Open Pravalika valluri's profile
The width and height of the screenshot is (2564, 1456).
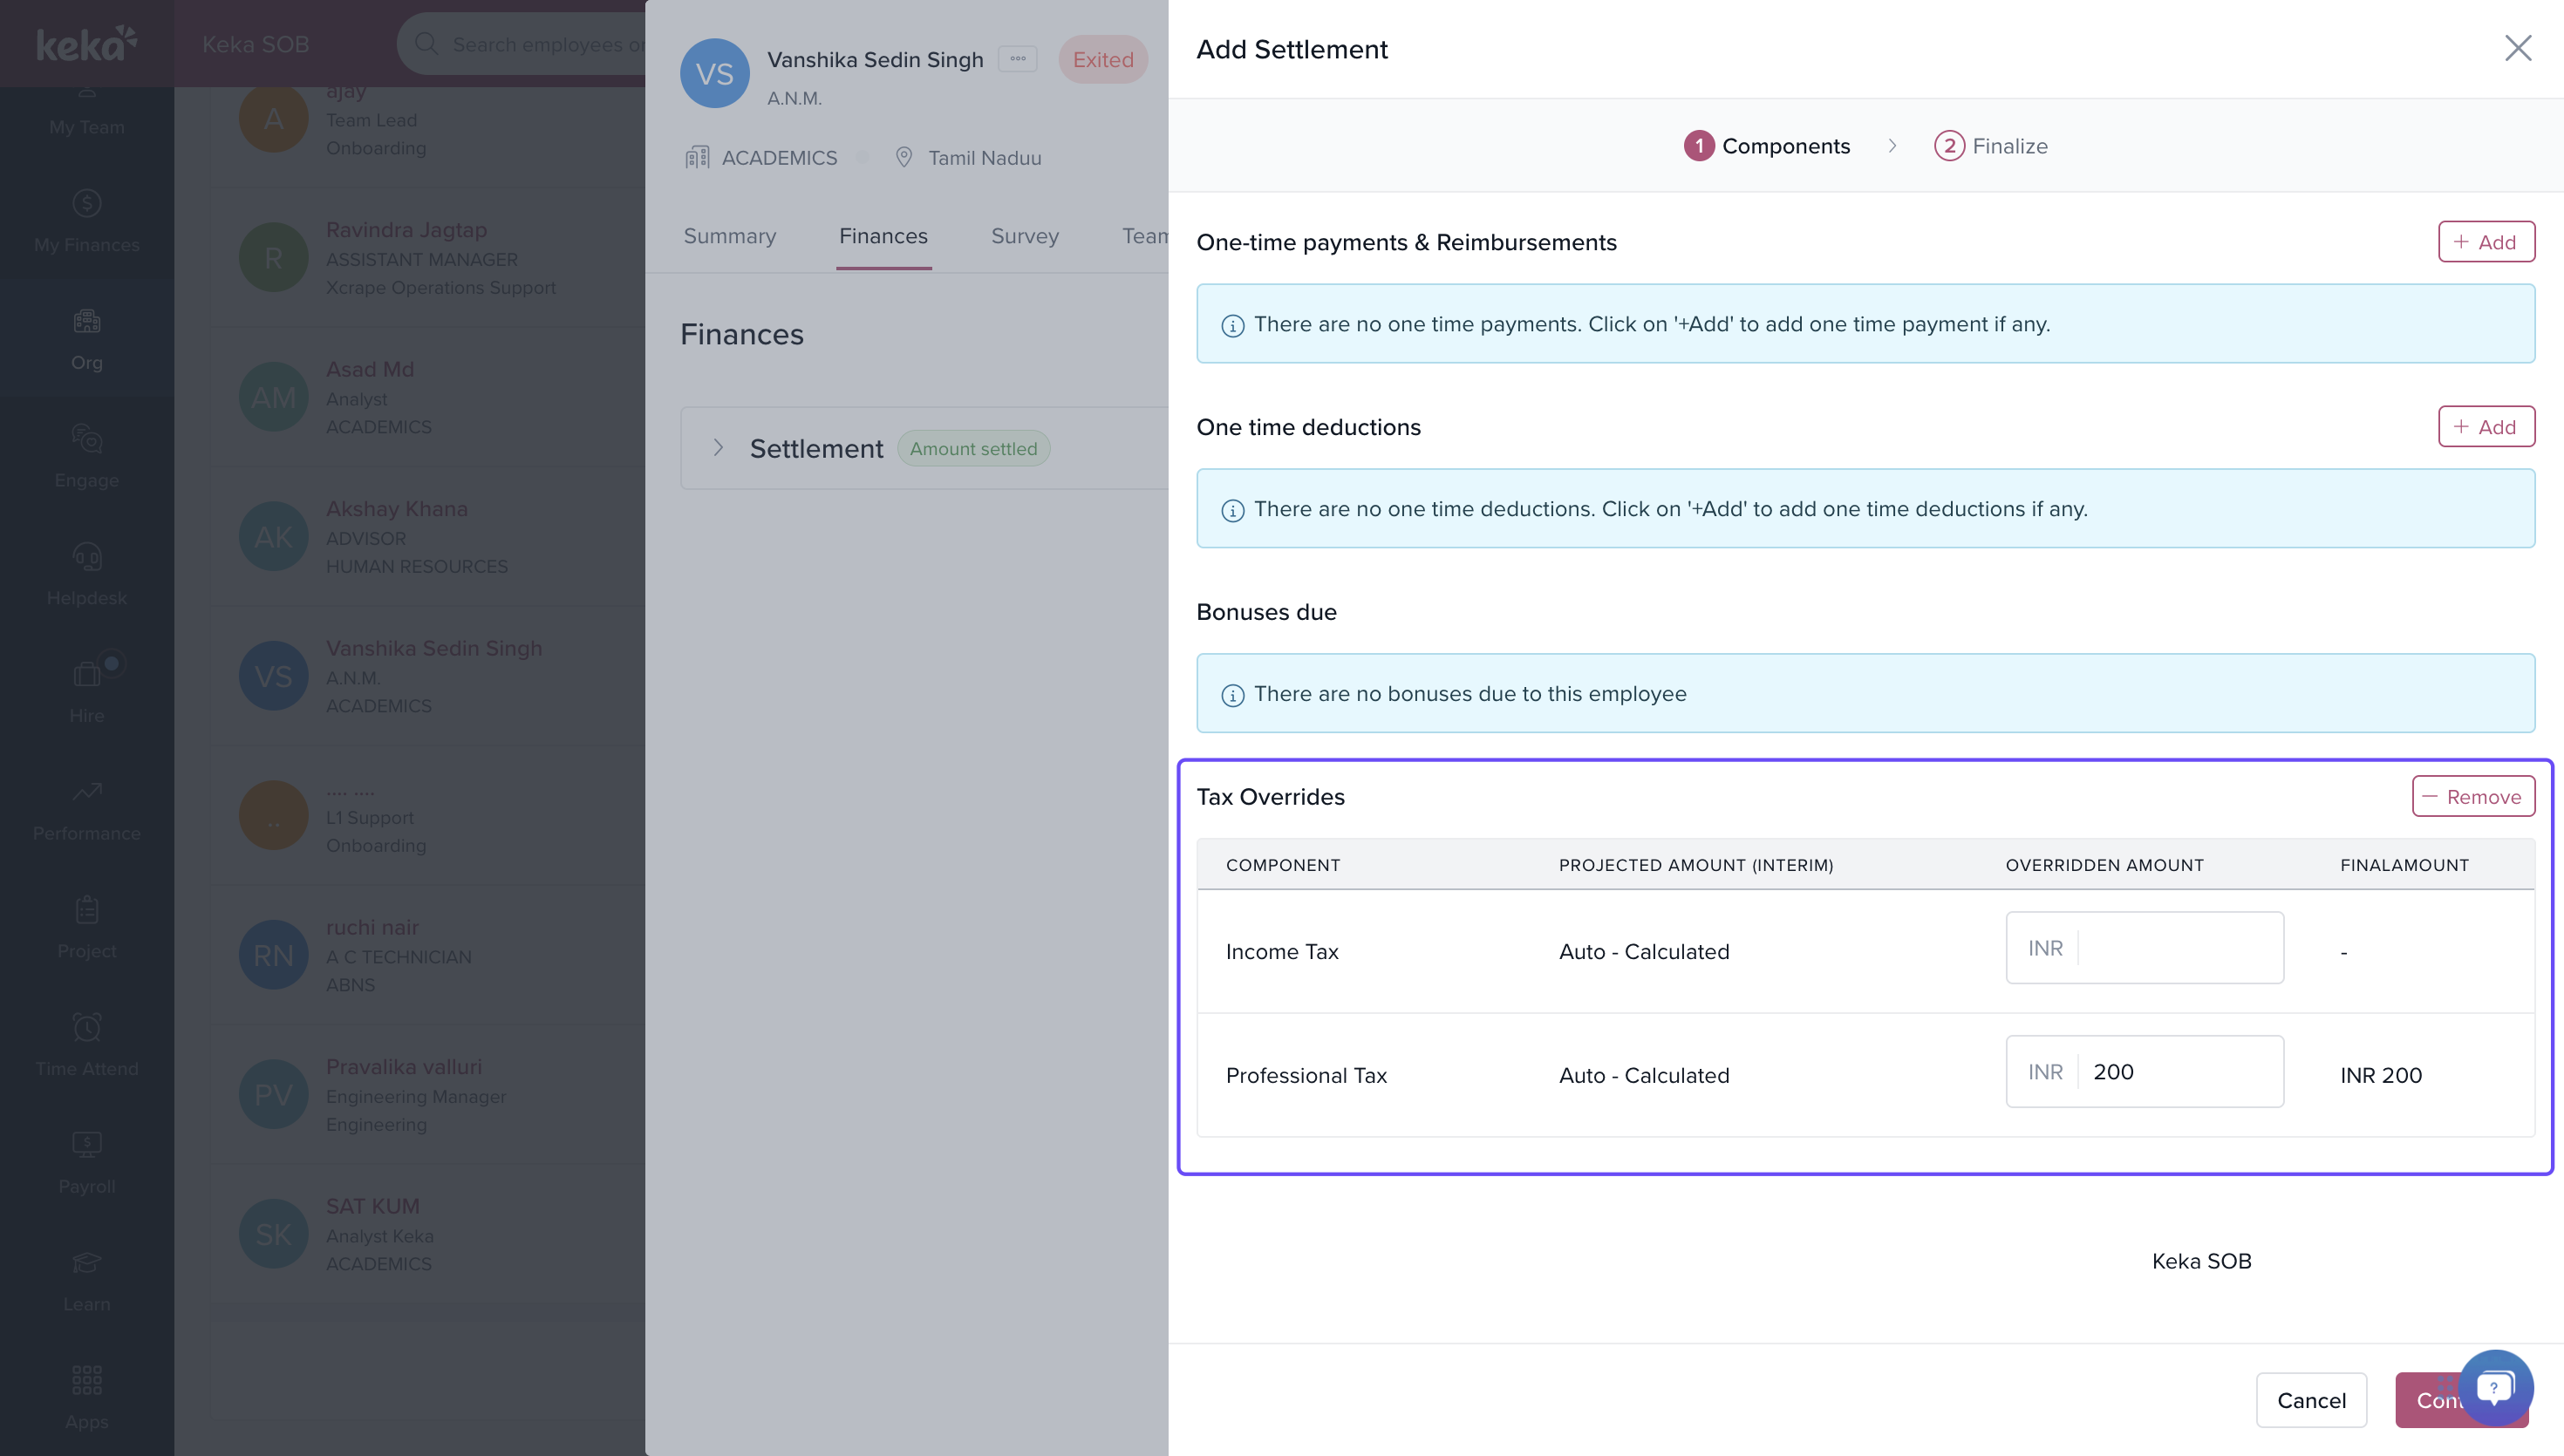tap(404, 1067)
